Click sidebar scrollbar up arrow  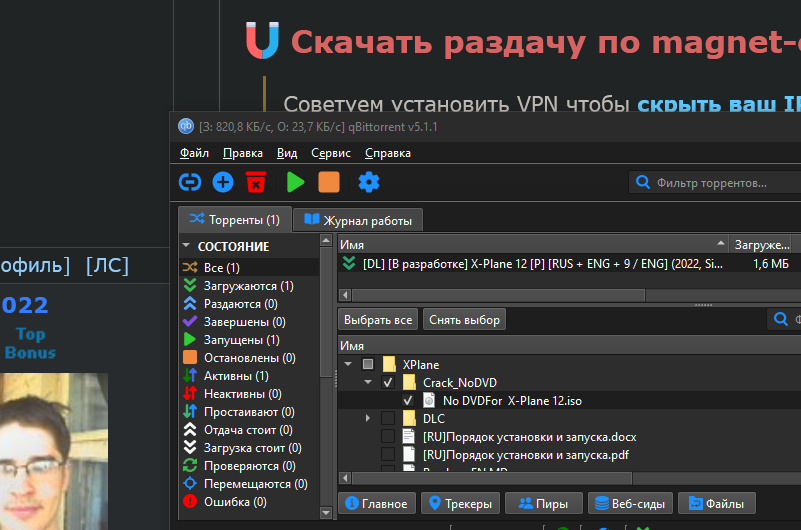click(x=326, y=240)
